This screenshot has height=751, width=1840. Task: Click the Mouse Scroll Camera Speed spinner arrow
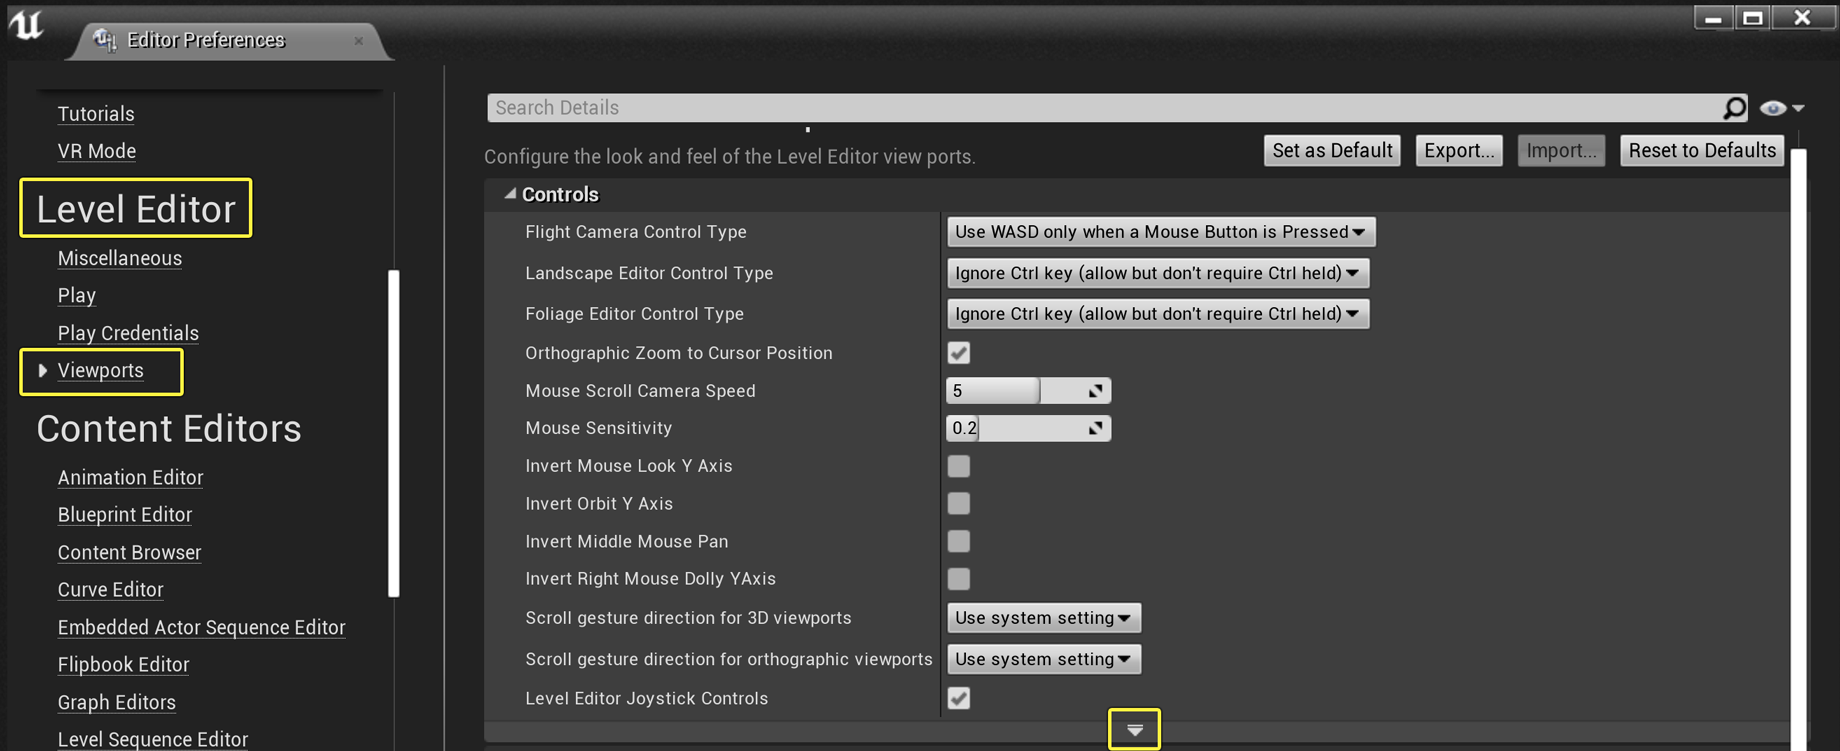point(1096,391)
